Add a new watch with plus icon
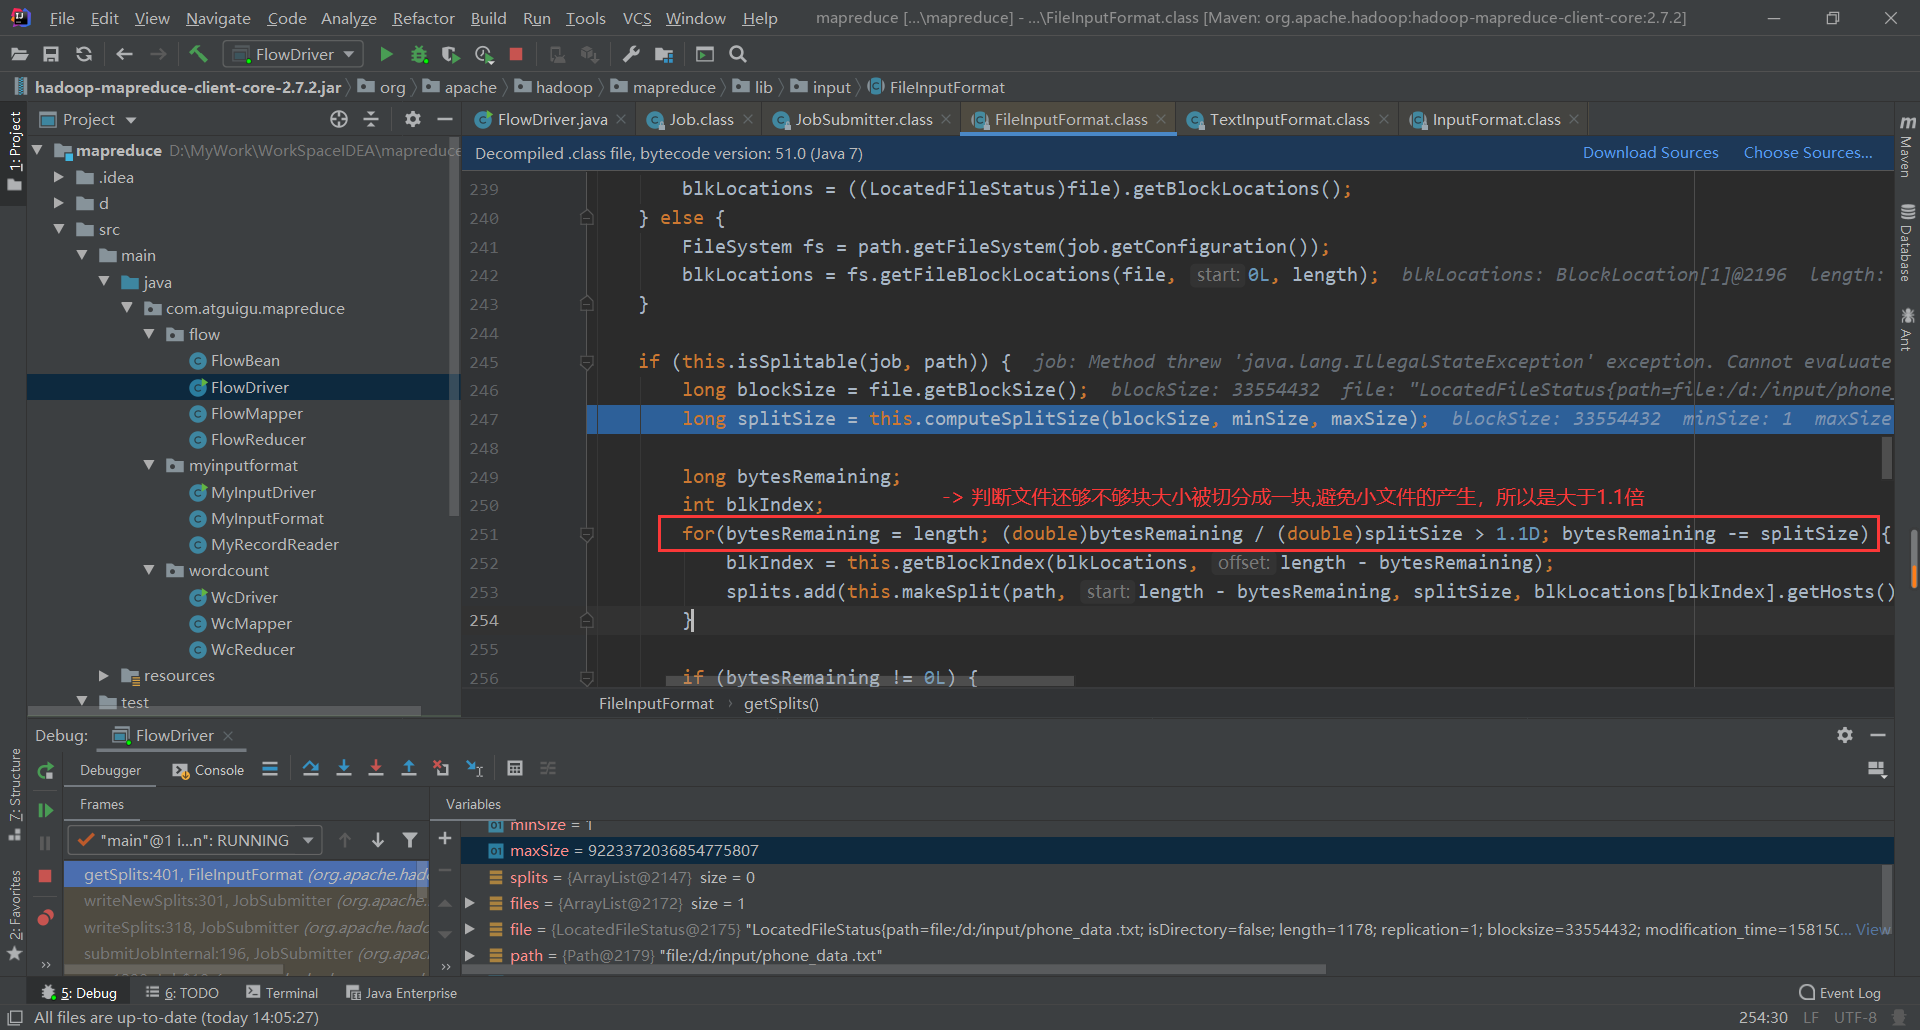Screen dimensions: 1920x1030 coord(445,838)
